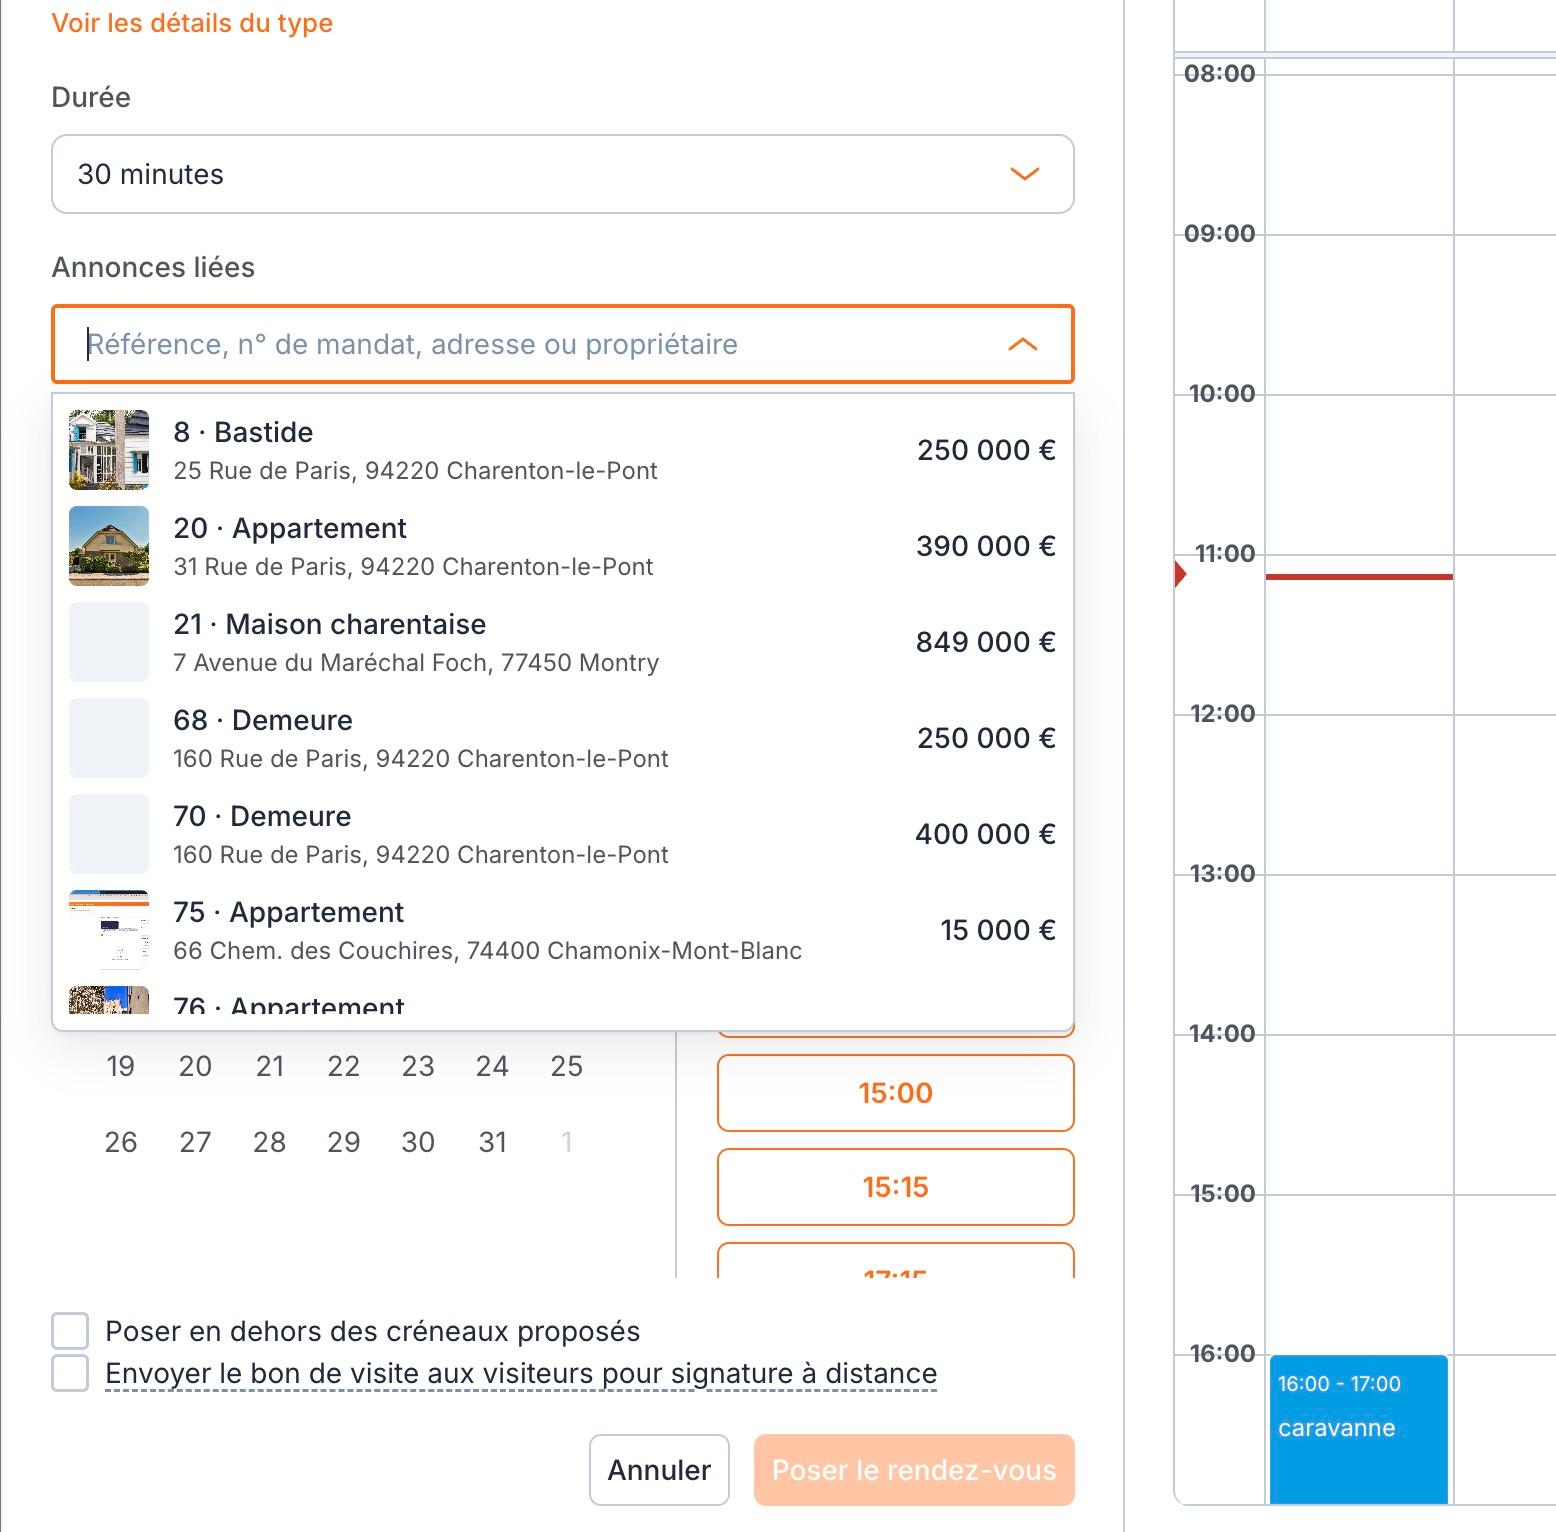The image size is (1556, 1532).
Task: Click the Annuler button
Action: pos(659,1470)
